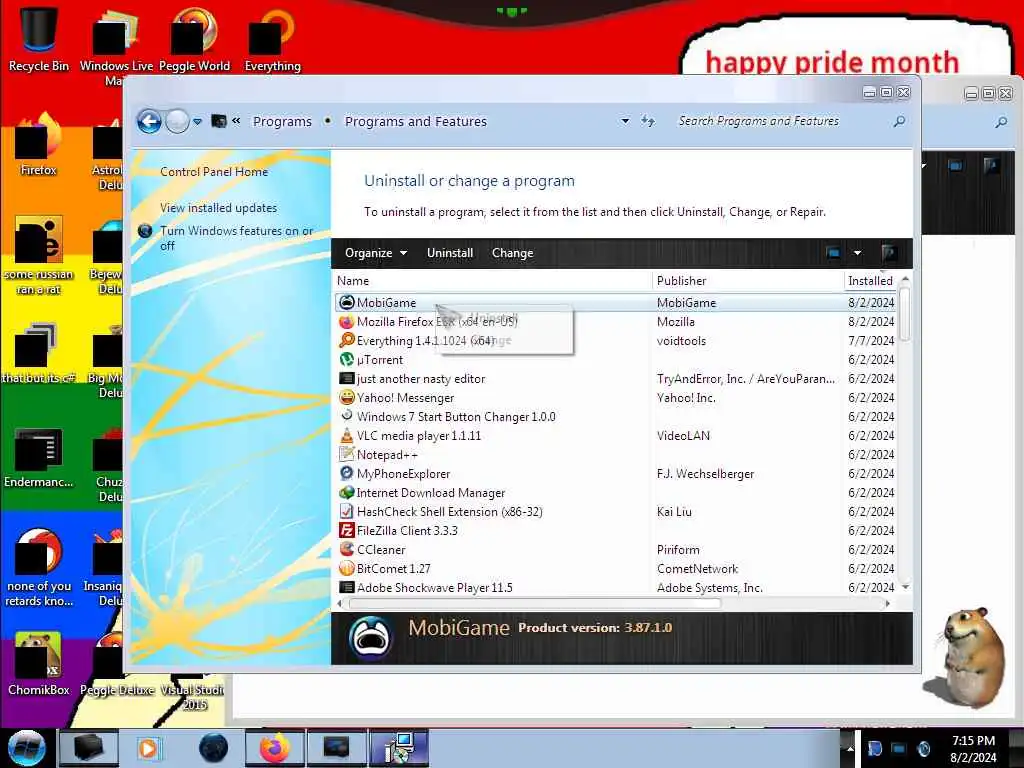Screen dimensions: 1024x768
Task: Show hidden tray icons arrow
Action: [850, 748]
